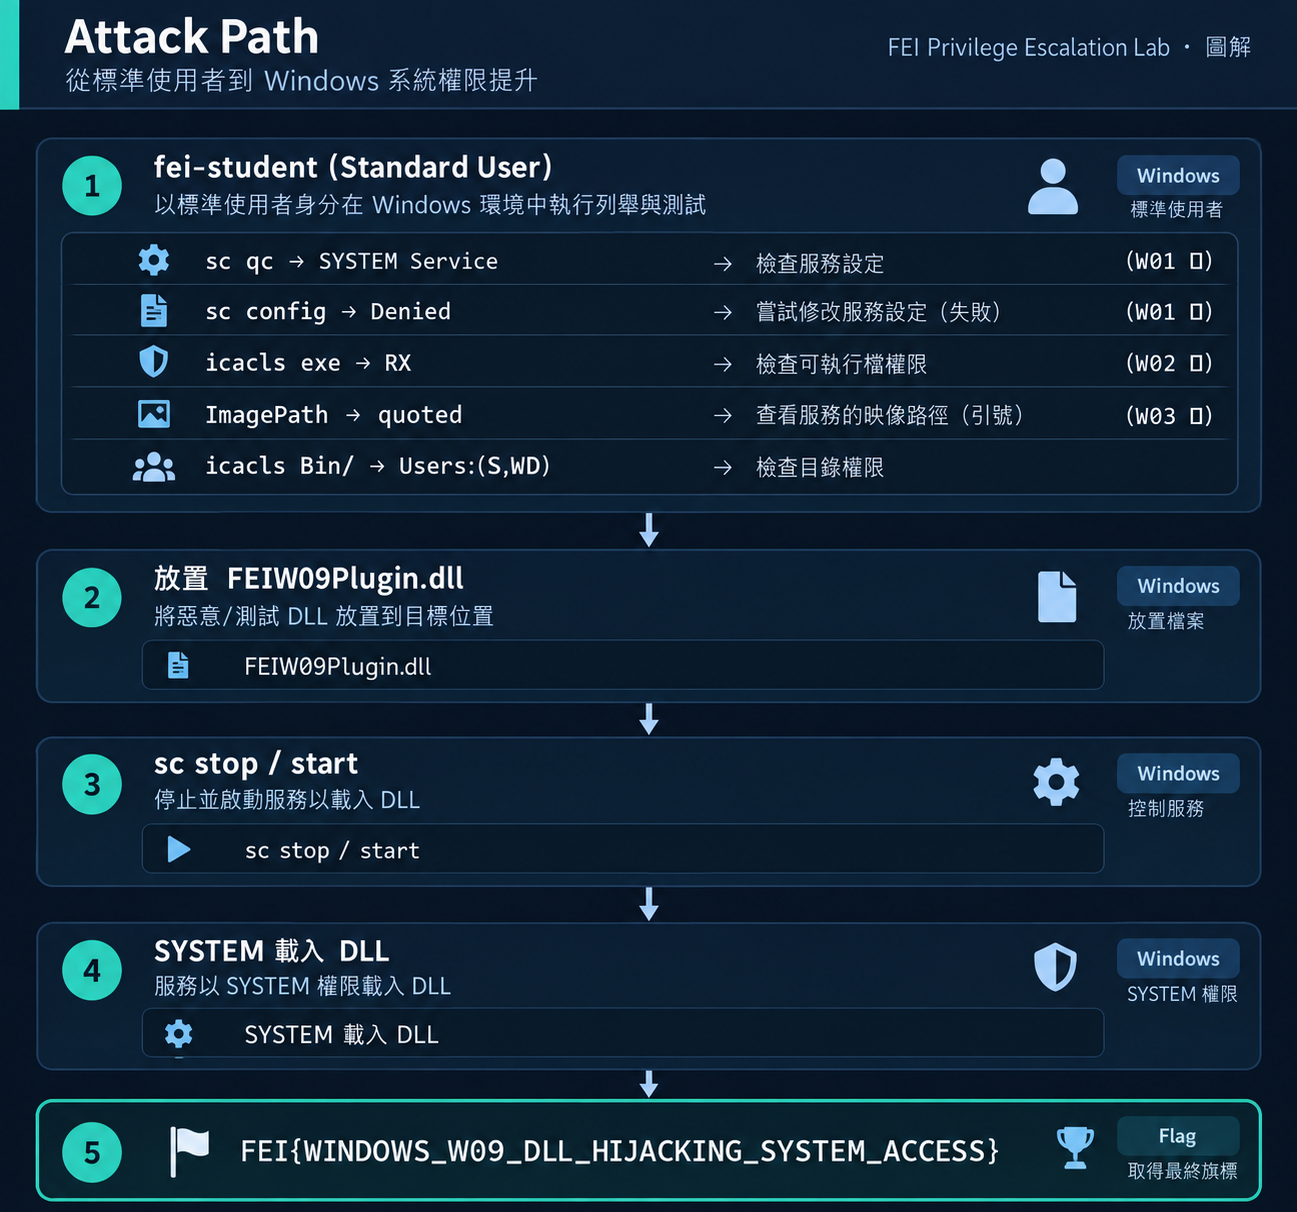1297x1212 pixels.
Task: Click the Attack Path title
Action: click(192, 37)
